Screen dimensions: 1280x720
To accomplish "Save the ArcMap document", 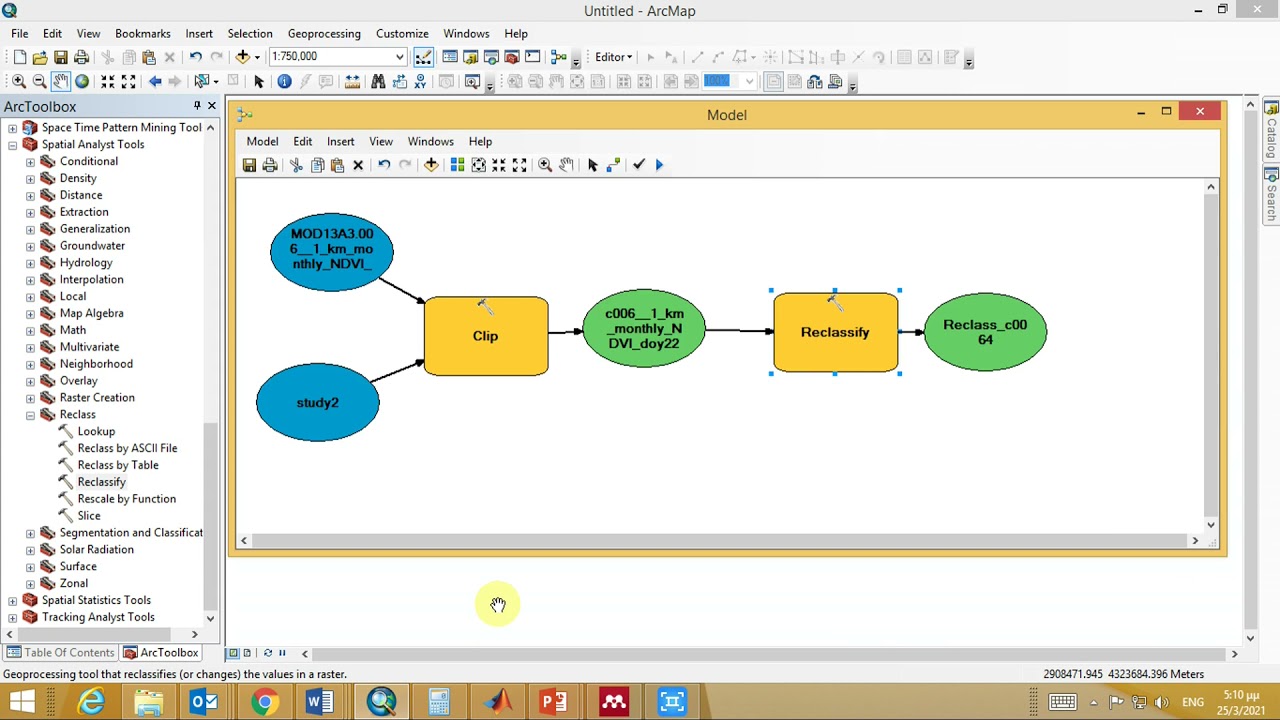I will [61, 57].
